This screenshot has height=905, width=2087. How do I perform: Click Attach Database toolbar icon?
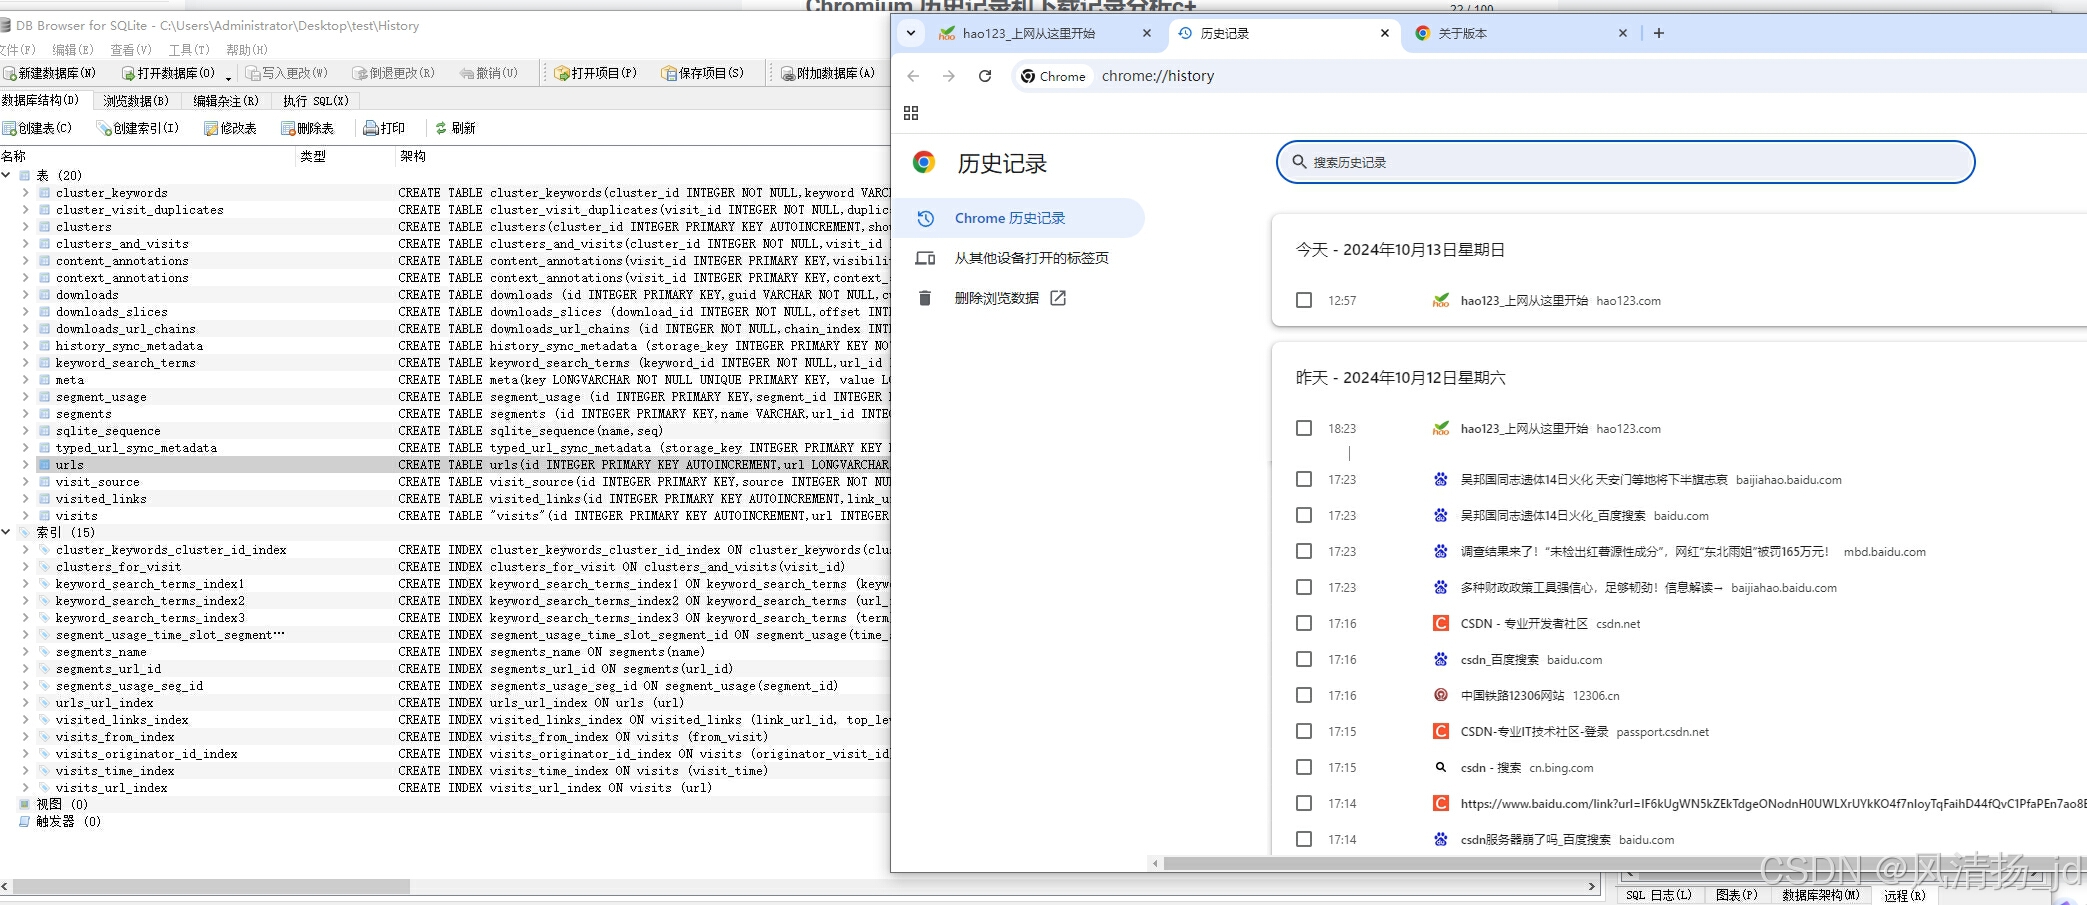click(x=787, y=73)
